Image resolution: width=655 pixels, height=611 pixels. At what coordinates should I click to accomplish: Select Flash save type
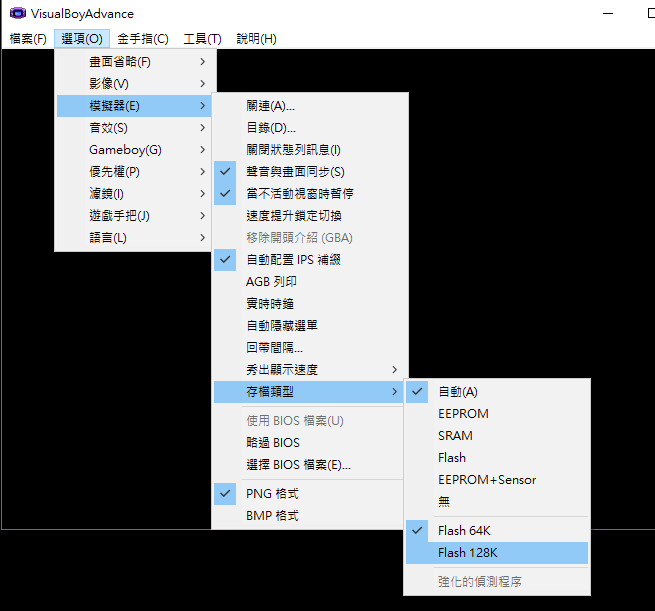click(497, 458)
